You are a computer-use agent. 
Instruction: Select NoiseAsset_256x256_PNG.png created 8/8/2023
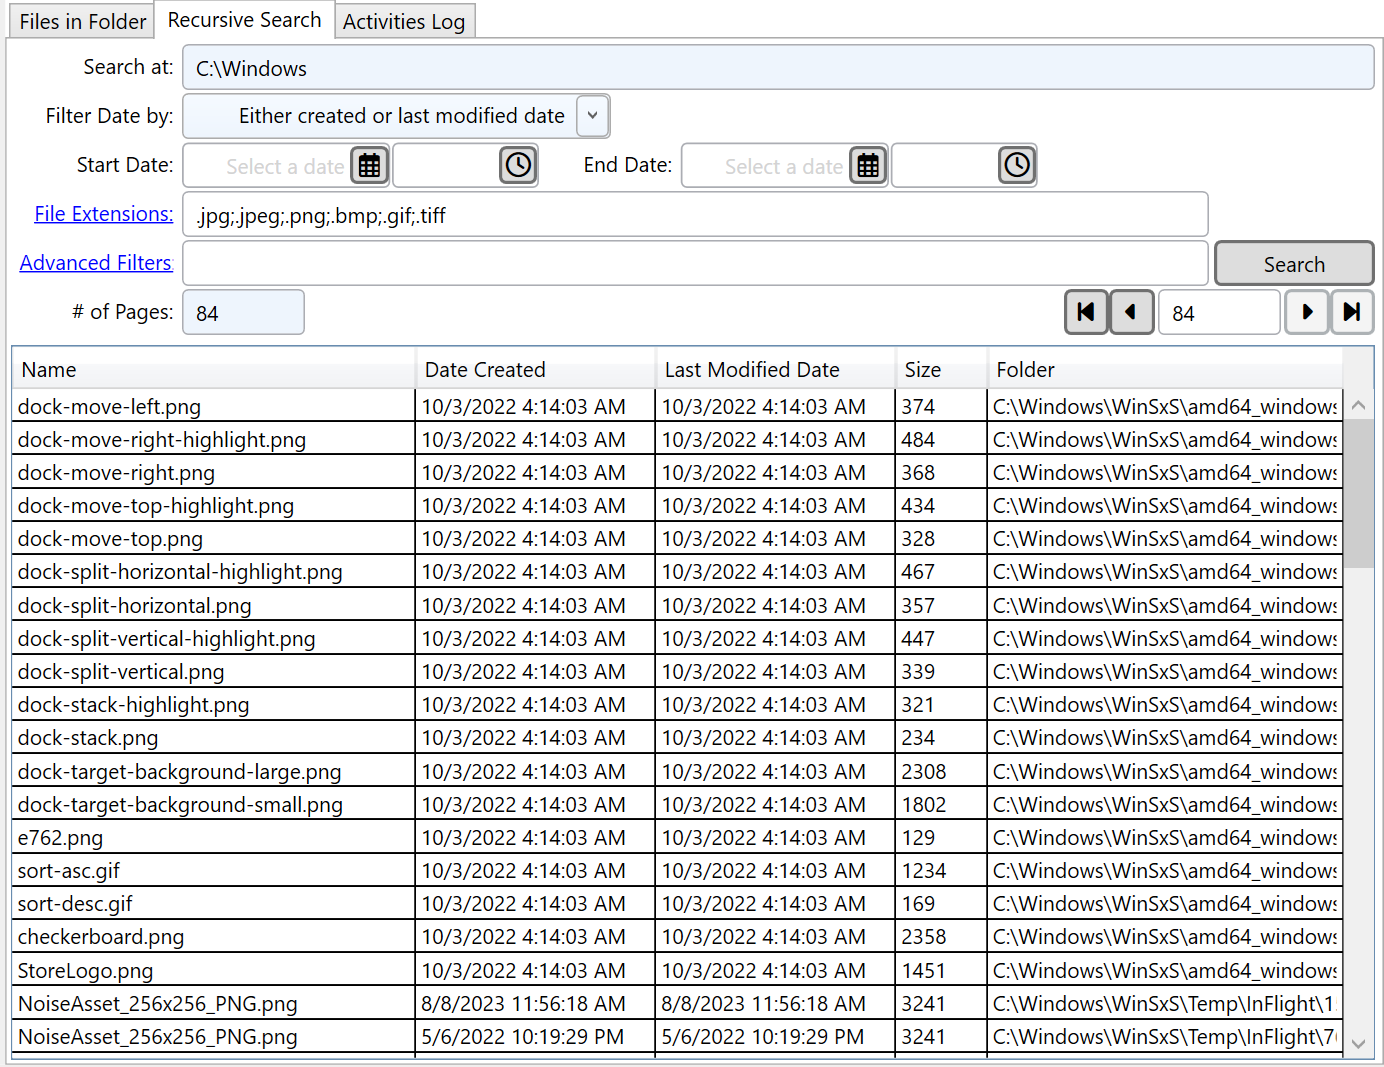[x=158, y=1003]
